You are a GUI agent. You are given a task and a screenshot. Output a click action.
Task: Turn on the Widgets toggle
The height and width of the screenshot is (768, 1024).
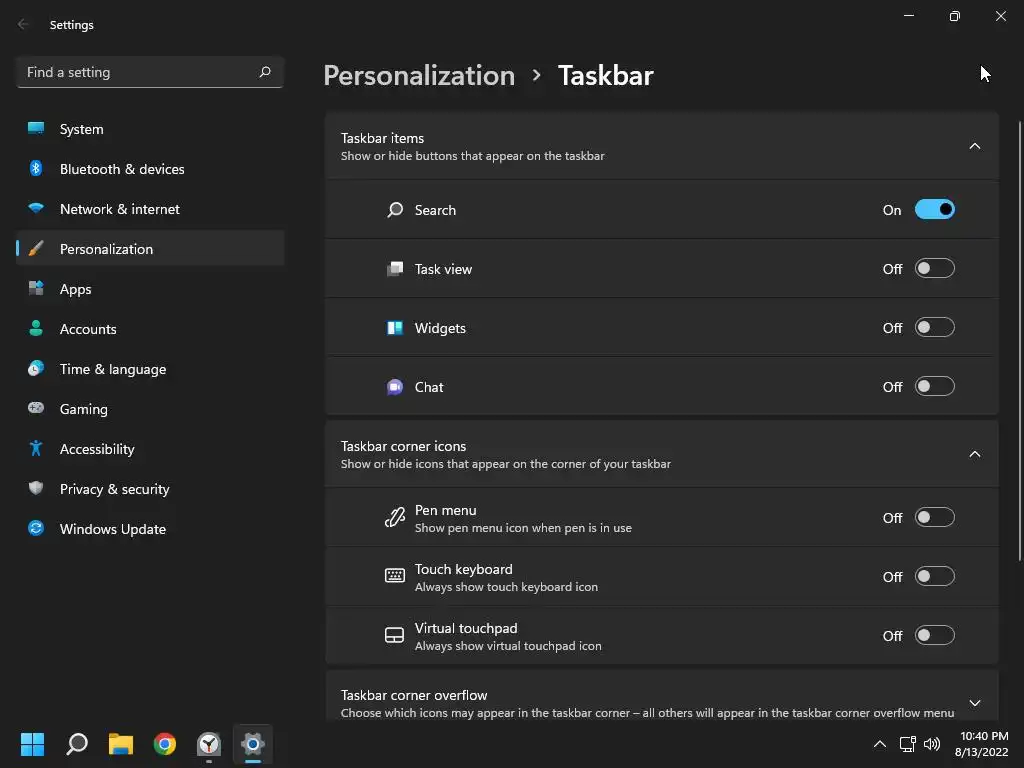[934, 328]
